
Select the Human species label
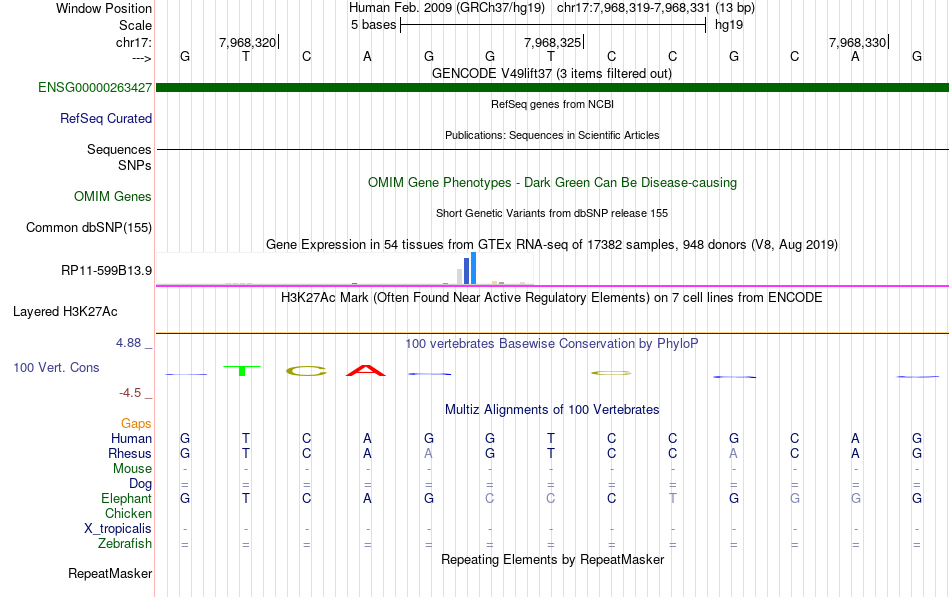pyautogui.click(x=131, y=438)
